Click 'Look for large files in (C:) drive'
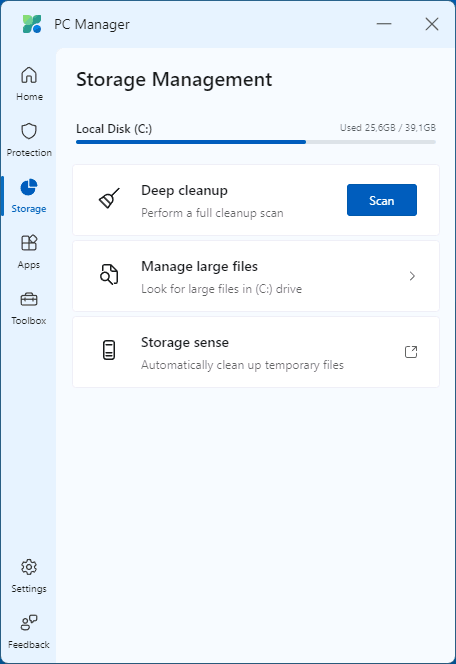Viewport: 456px width, 664px height. [x=221, y=289]
